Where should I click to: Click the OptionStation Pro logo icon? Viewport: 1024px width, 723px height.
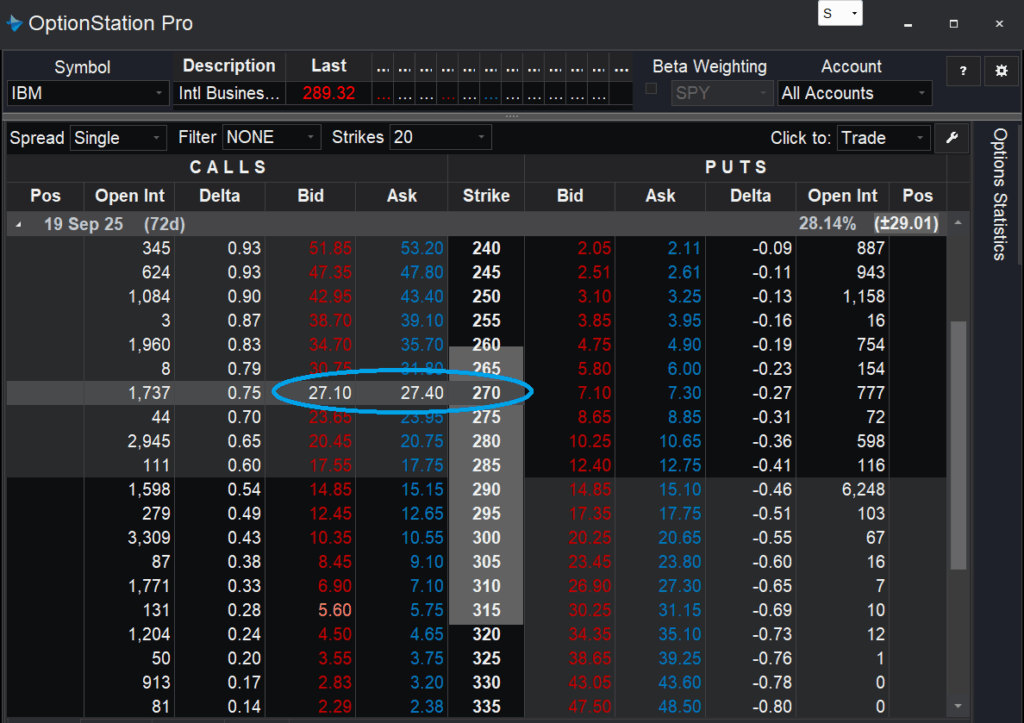pyautogui.click(x=14, y=24)
